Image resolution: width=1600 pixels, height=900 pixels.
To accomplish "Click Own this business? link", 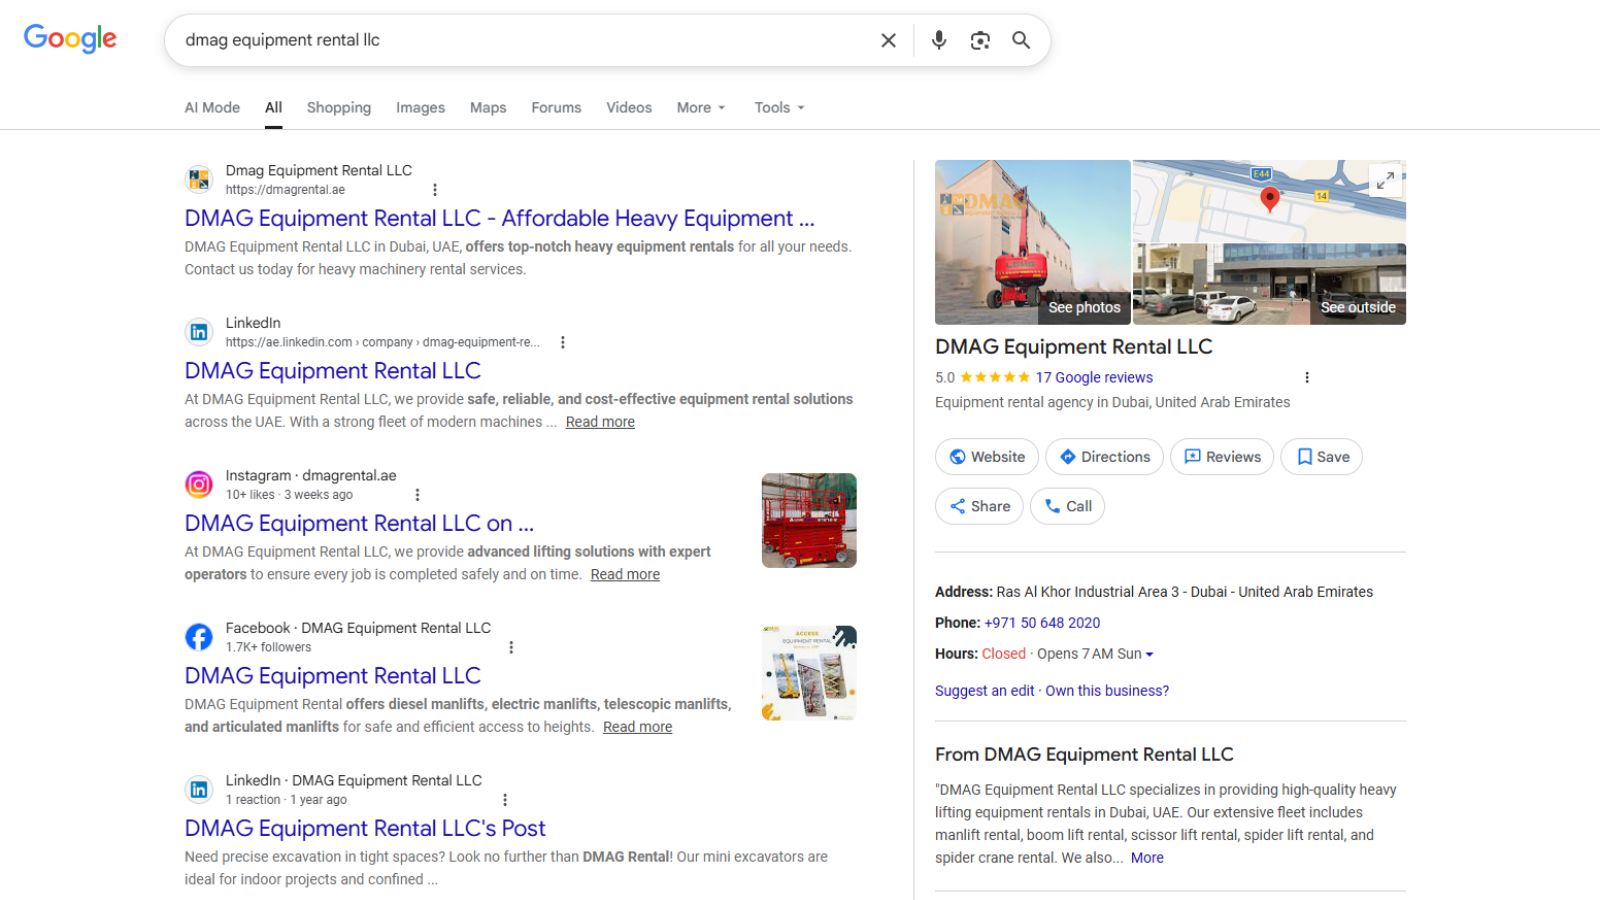I will coord(1107,691).
